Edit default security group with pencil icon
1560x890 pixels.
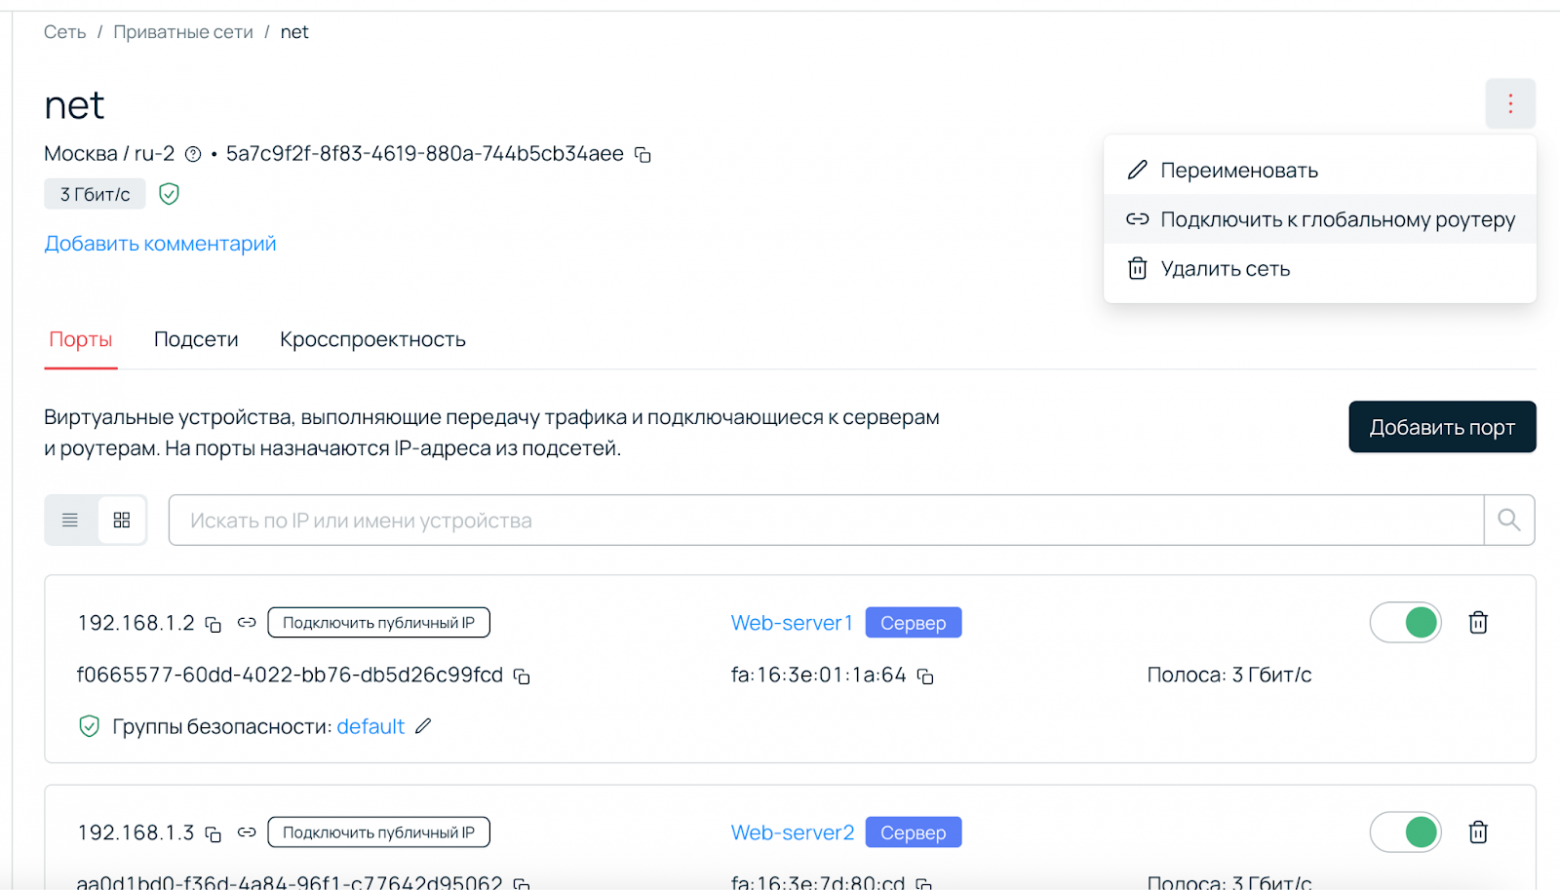click(424, 726)
